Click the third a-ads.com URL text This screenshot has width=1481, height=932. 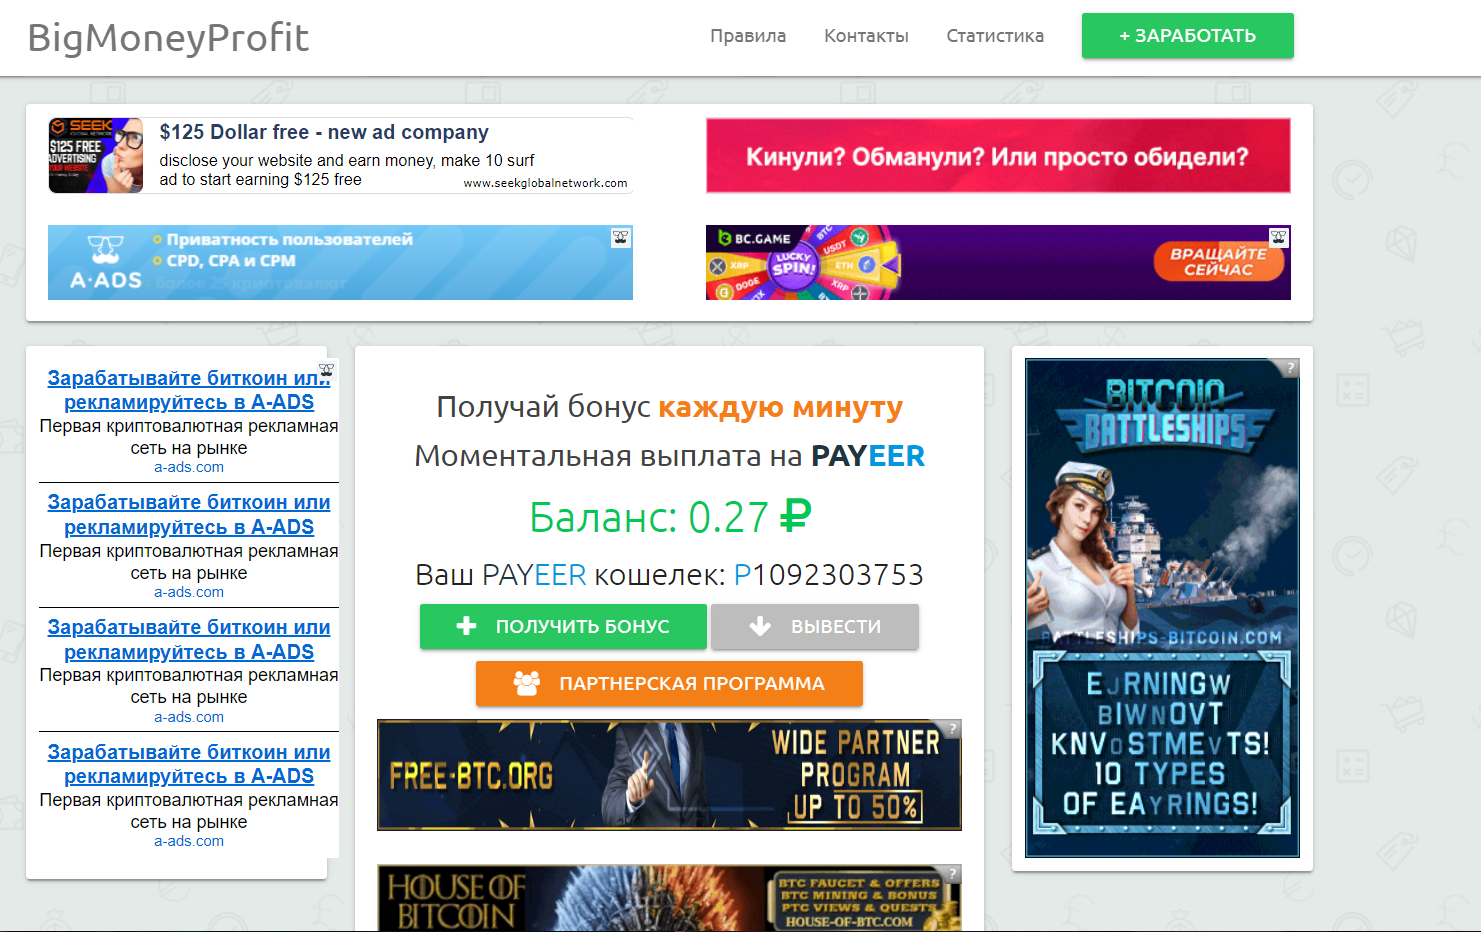(x=189, y=717)
